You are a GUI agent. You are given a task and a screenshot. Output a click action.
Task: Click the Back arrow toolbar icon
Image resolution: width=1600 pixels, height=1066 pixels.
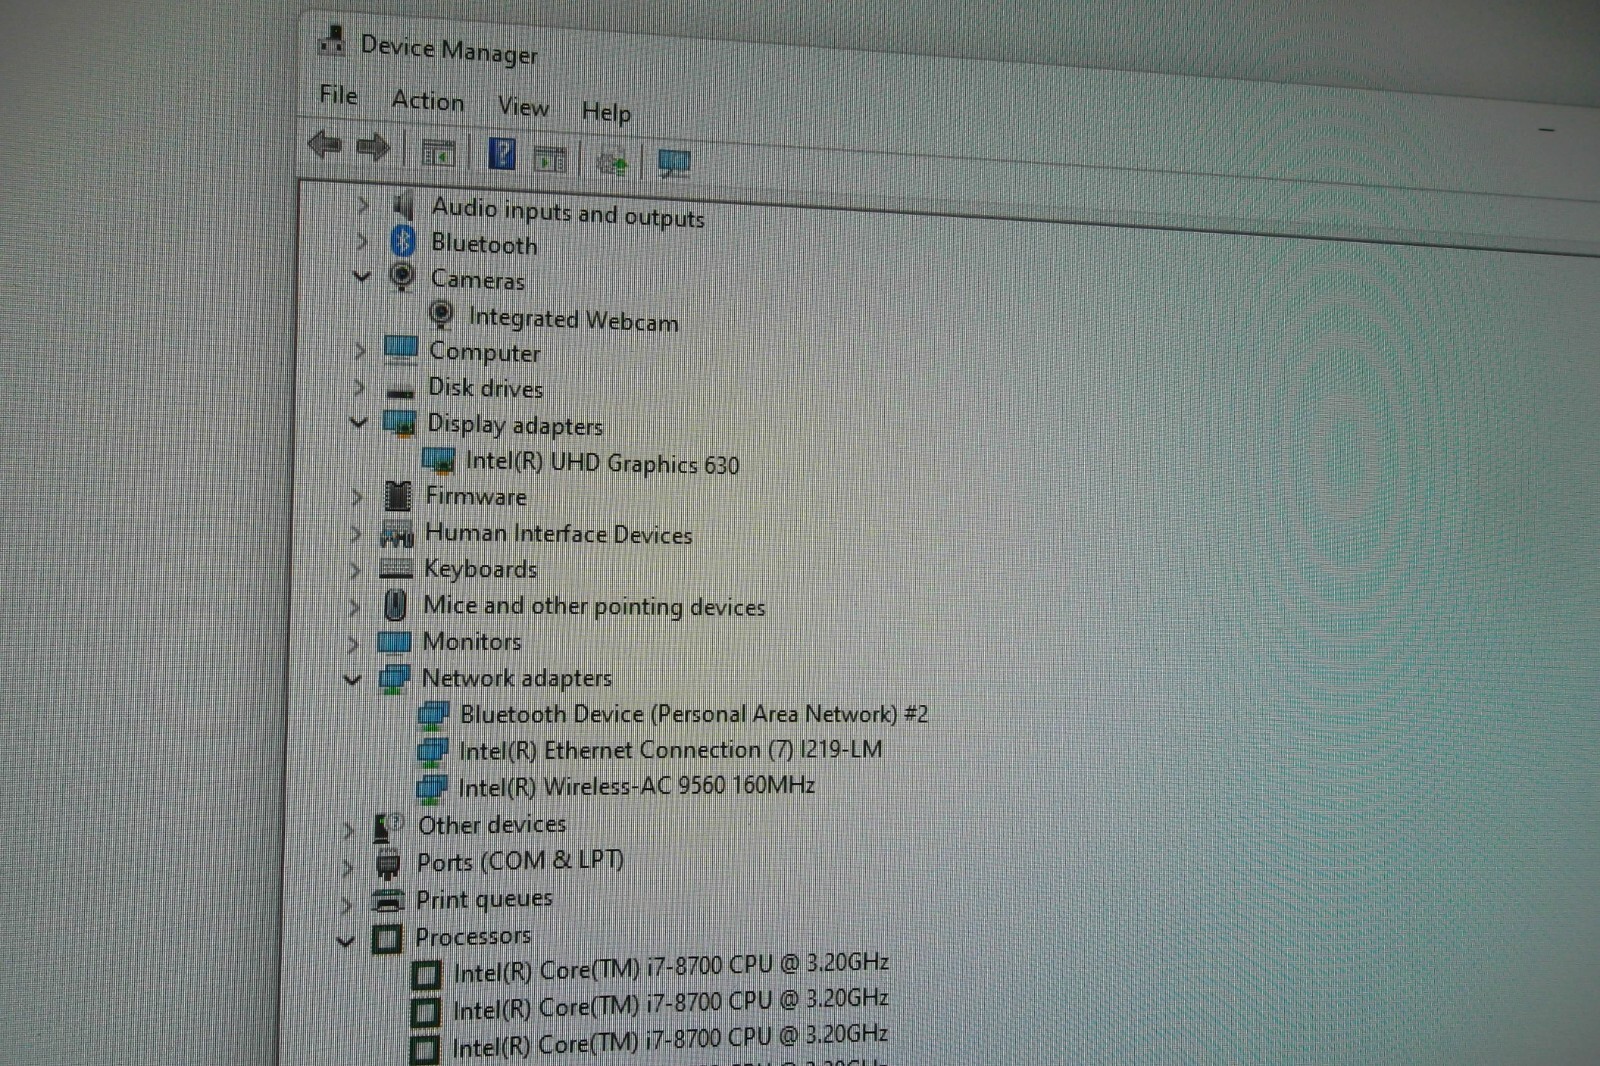coord(325,145)
